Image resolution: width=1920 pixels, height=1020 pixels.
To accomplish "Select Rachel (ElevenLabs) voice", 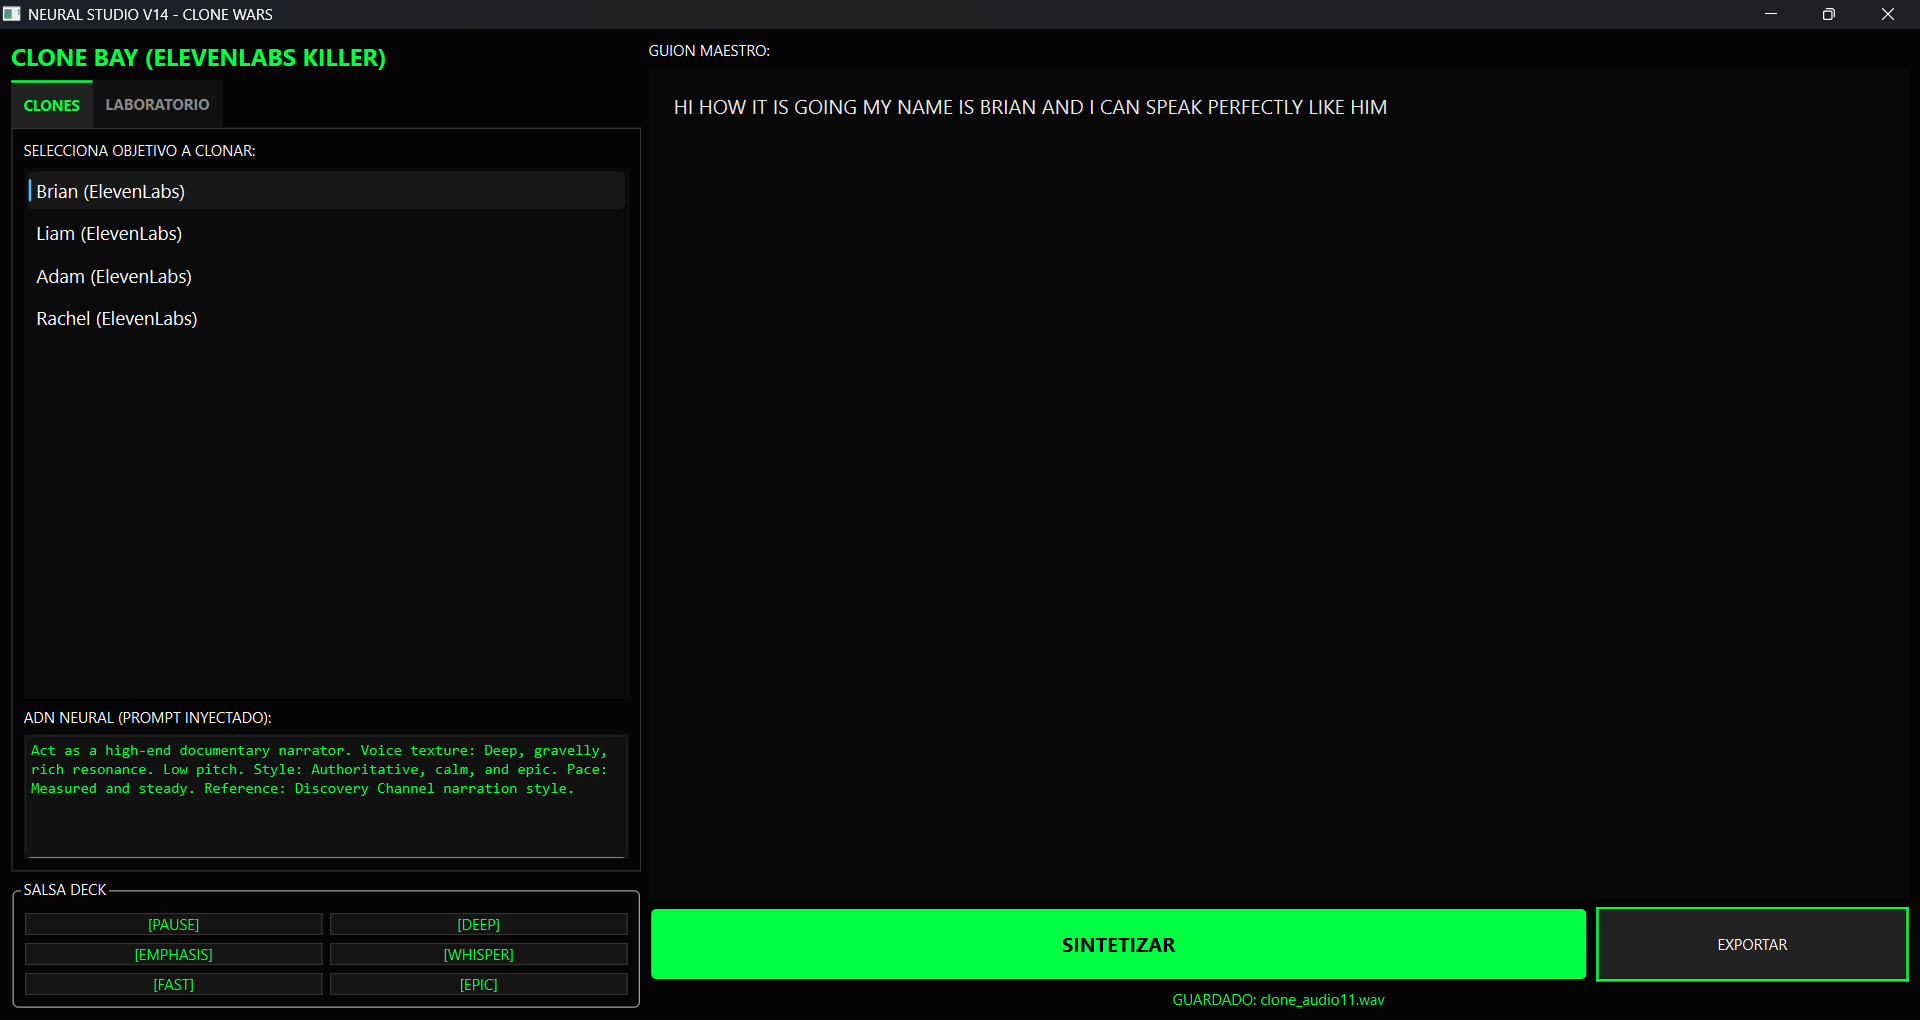I will tap(117, 319).
